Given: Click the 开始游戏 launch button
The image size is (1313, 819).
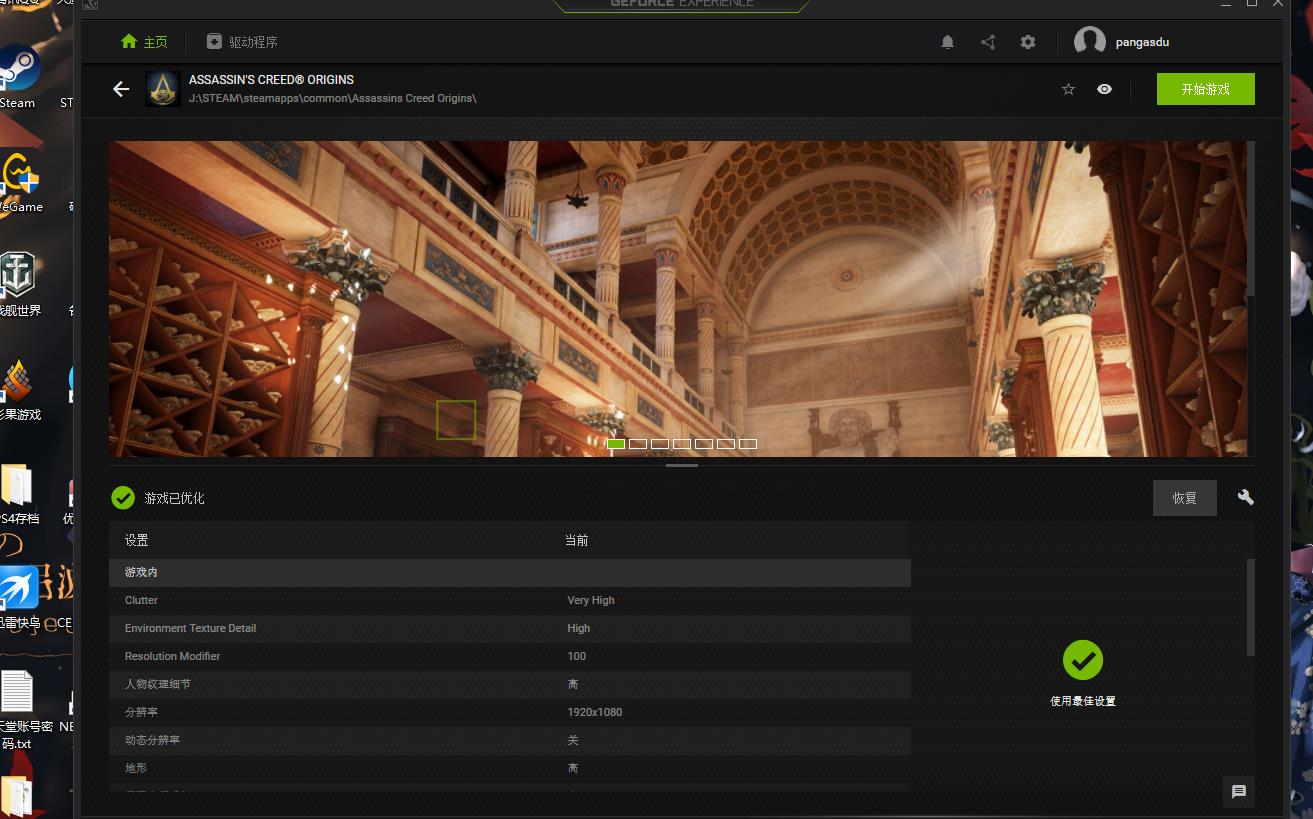Looking at the screenshot, I should (x=1205, y=89).
